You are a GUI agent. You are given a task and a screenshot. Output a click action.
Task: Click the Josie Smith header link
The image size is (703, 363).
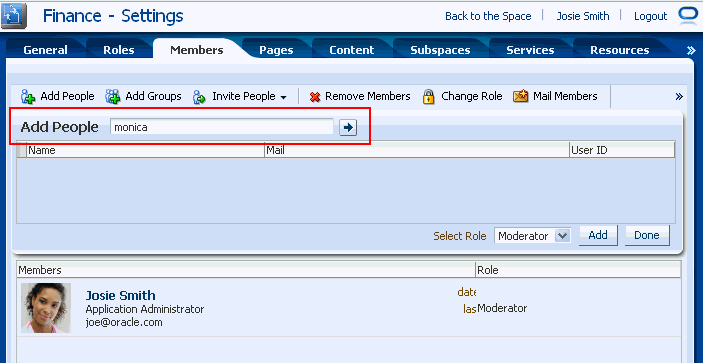point(583,16)
